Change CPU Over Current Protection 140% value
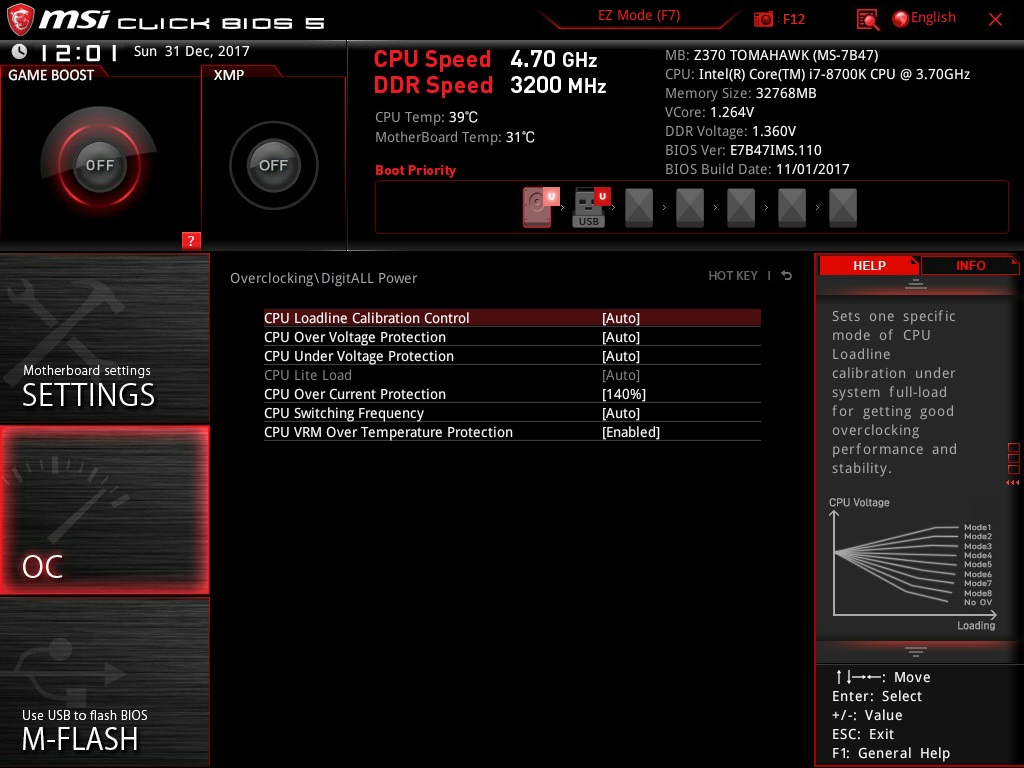Image resolution: width=1024 pixels, height=768 pixels. [x=624, y=394]
